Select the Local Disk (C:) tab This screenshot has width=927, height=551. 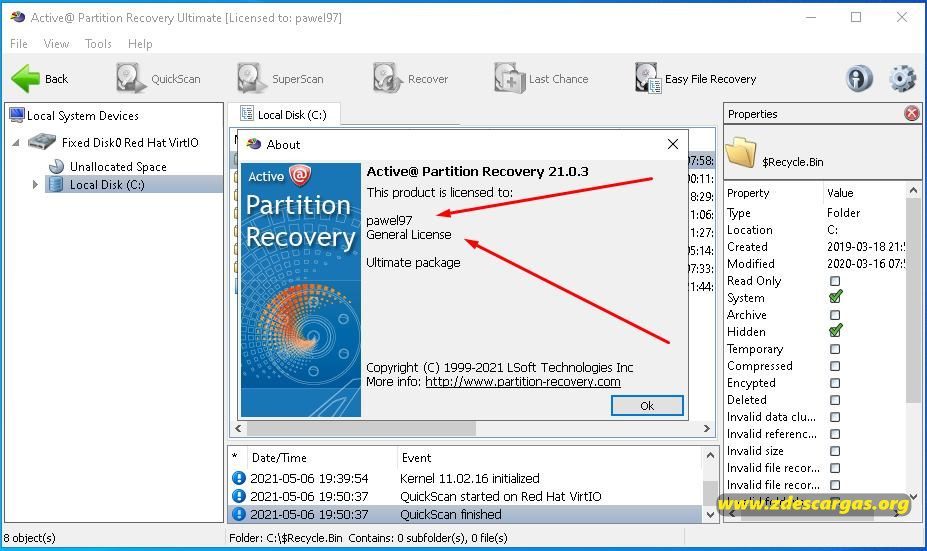[x=284, y=115]
